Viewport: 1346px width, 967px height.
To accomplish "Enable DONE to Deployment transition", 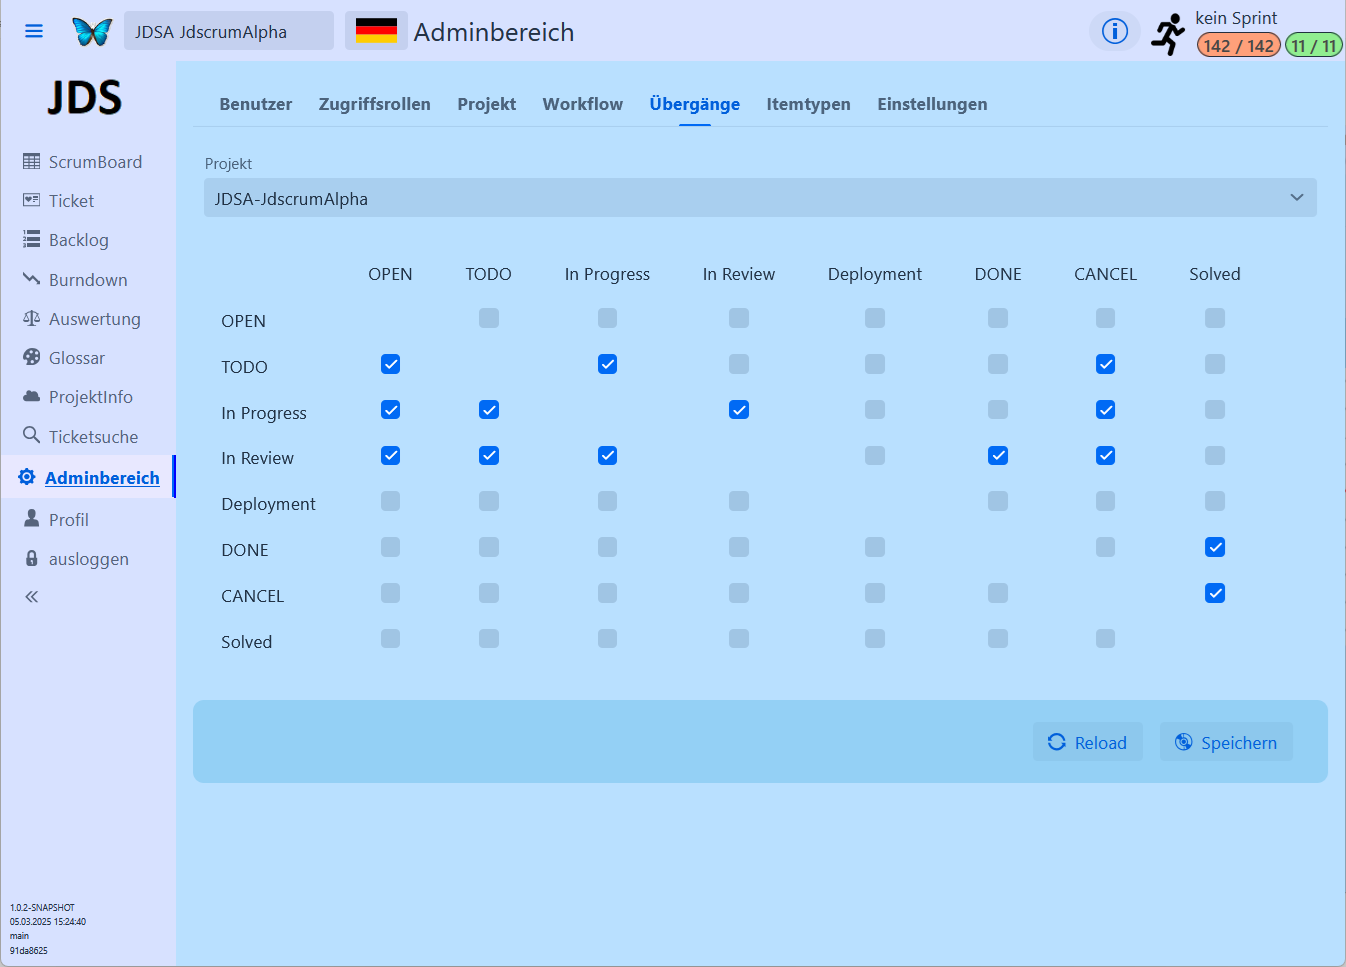I will [875, 547].
